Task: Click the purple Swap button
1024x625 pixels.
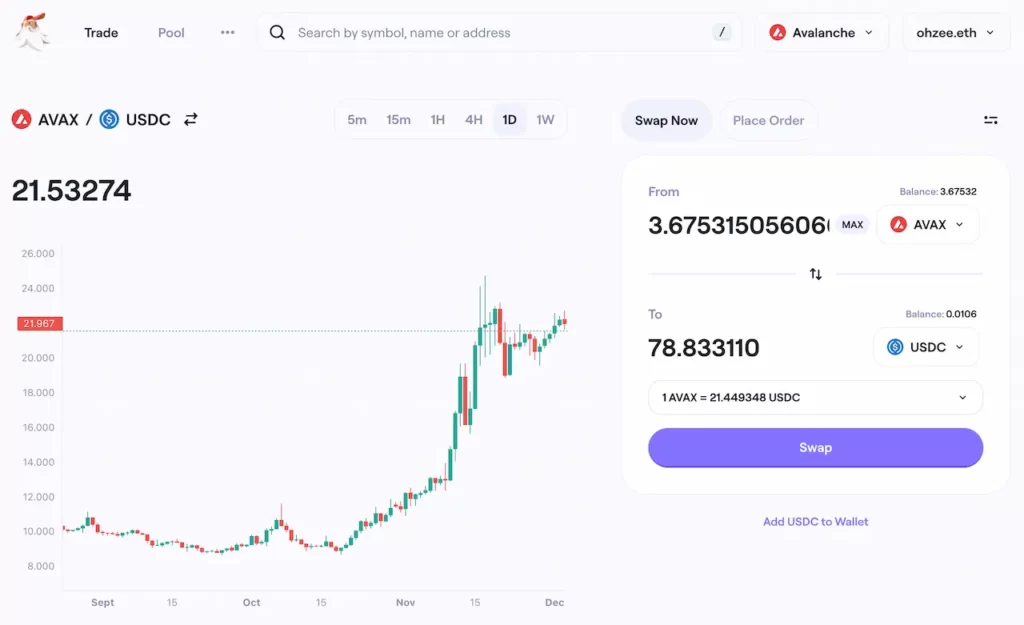Action: 815,447
